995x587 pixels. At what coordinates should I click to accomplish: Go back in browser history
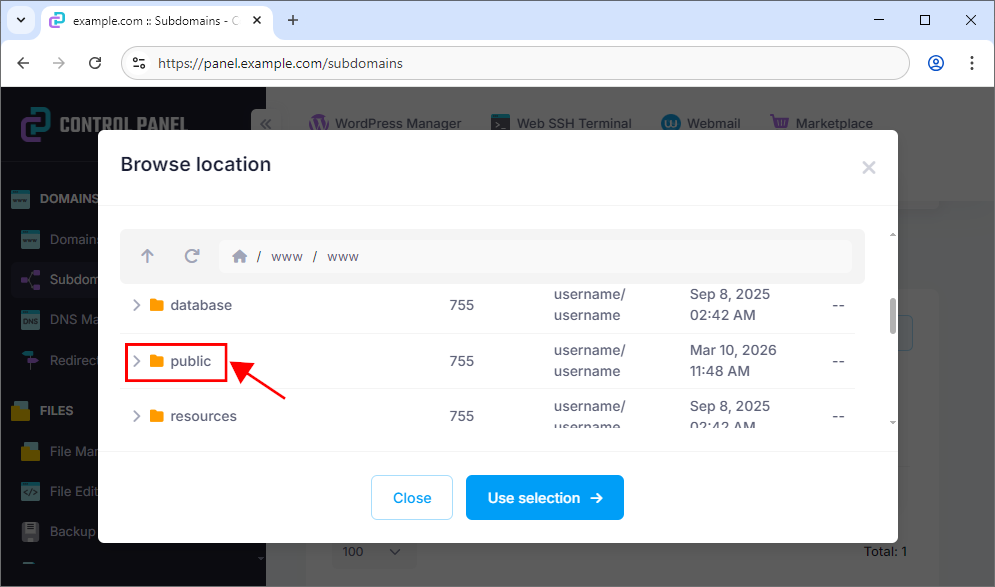[x=23, y=63]
